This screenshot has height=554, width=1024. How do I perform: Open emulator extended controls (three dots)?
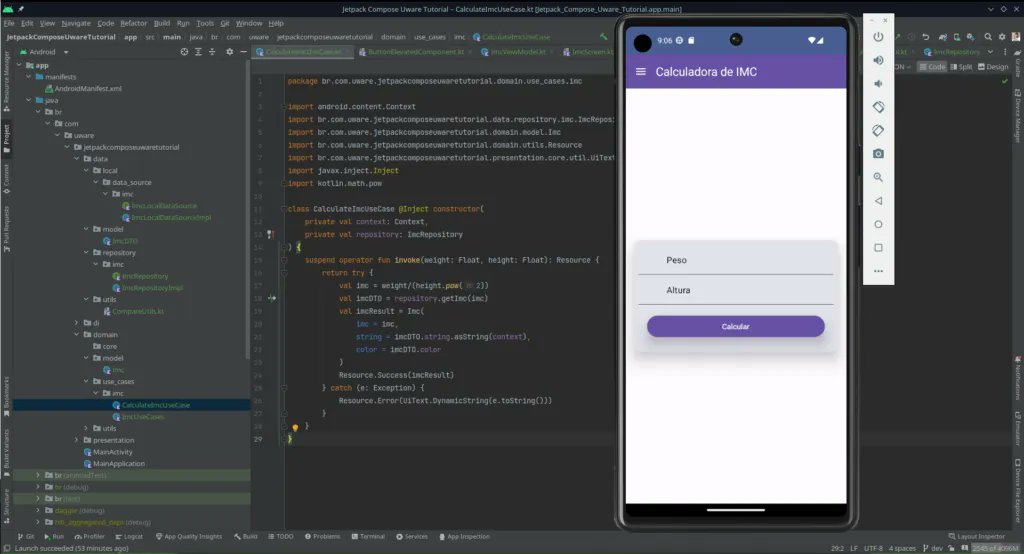coord(878,270)
